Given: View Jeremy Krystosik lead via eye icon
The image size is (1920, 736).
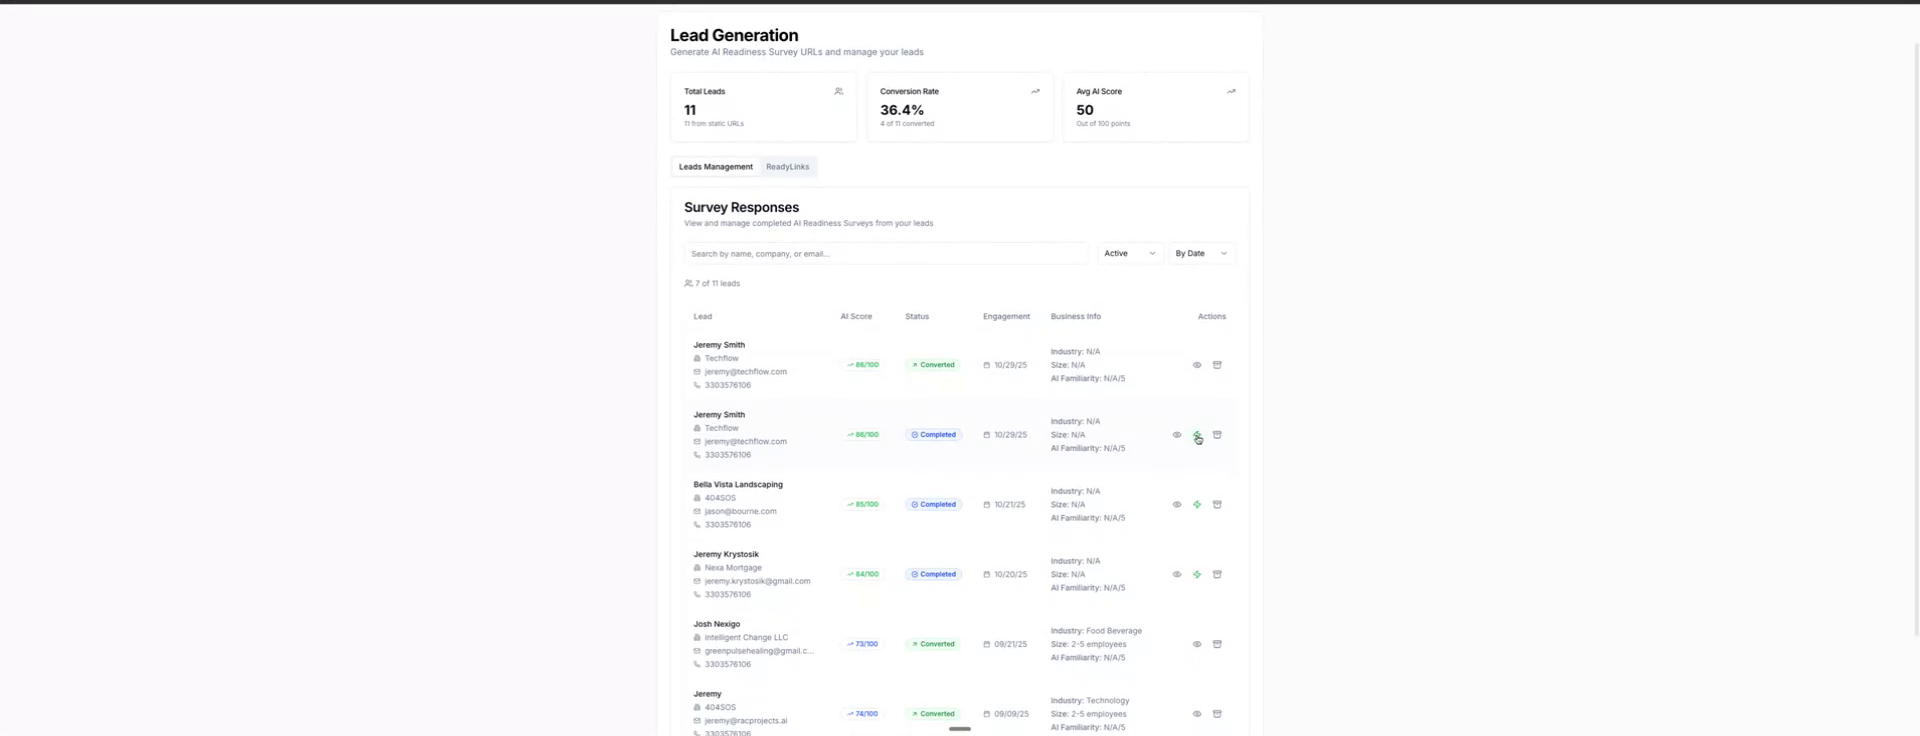Looking at the screenshot, I should [1177, 575].
